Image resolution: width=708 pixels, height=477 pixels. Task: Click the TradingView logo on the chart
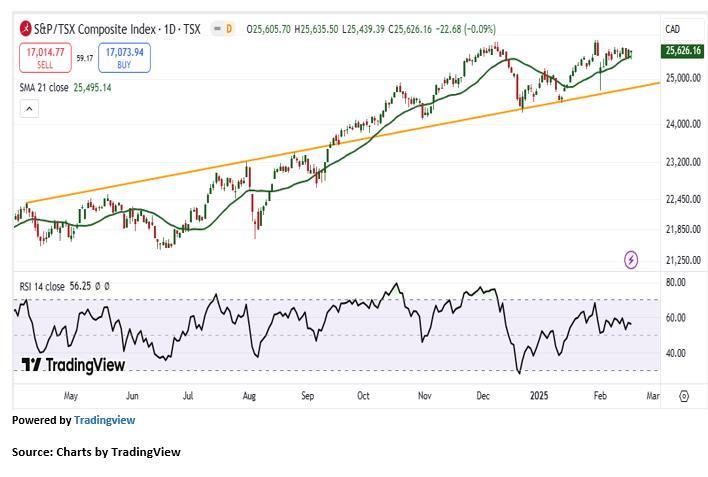73,365
